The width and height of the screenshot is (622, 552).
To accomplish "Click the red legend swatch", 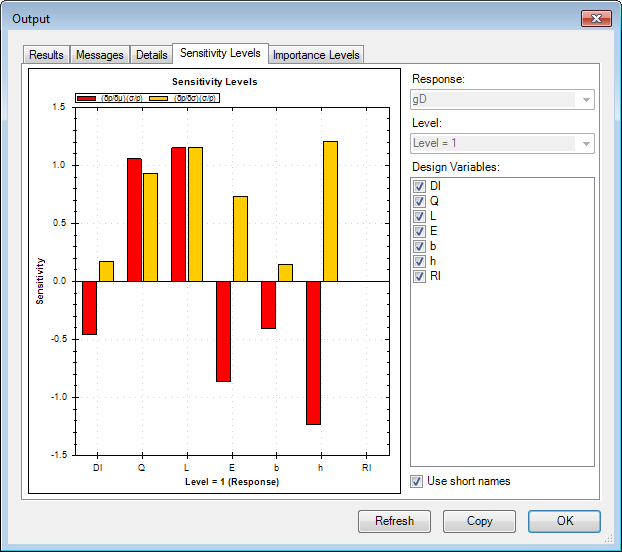I will click(86, 99).
